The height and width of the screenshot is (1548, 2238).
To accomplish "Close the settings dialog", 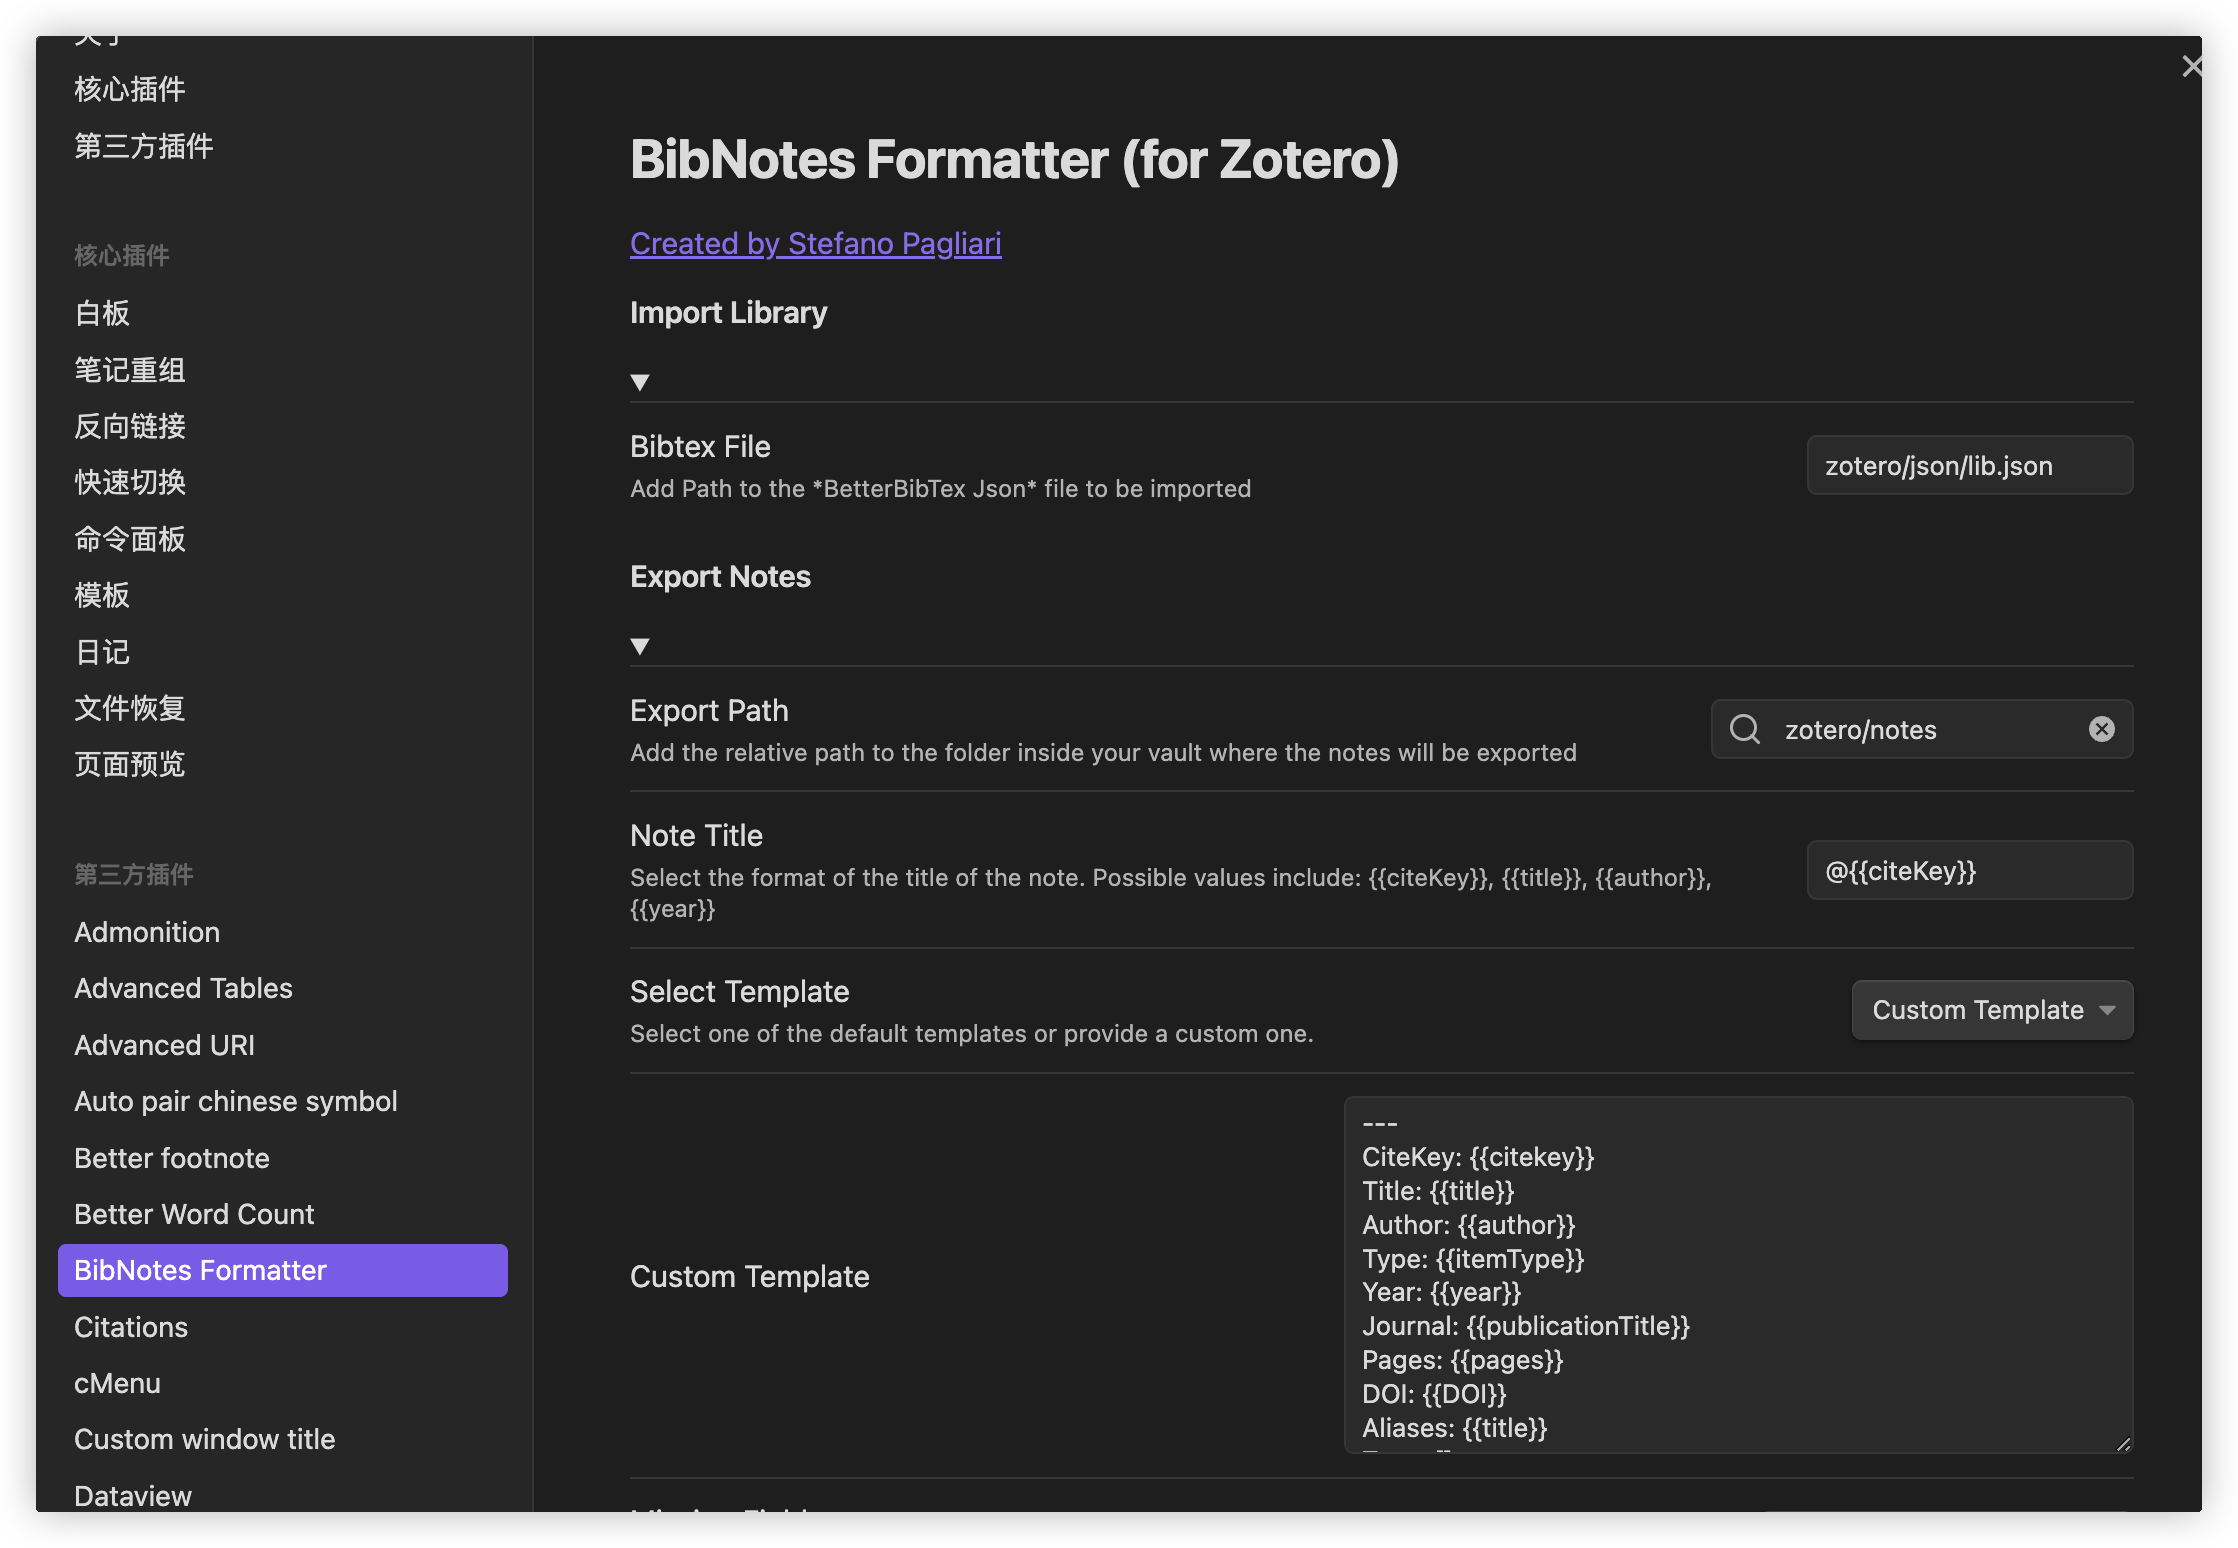I will (x=2191, y=67).
